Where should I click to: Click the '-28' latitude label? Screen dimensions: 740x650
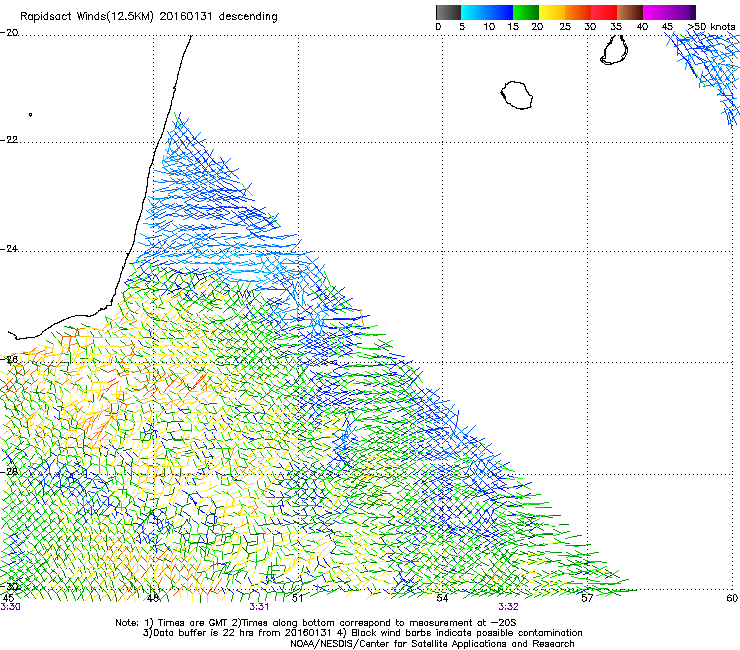[9, 472]
